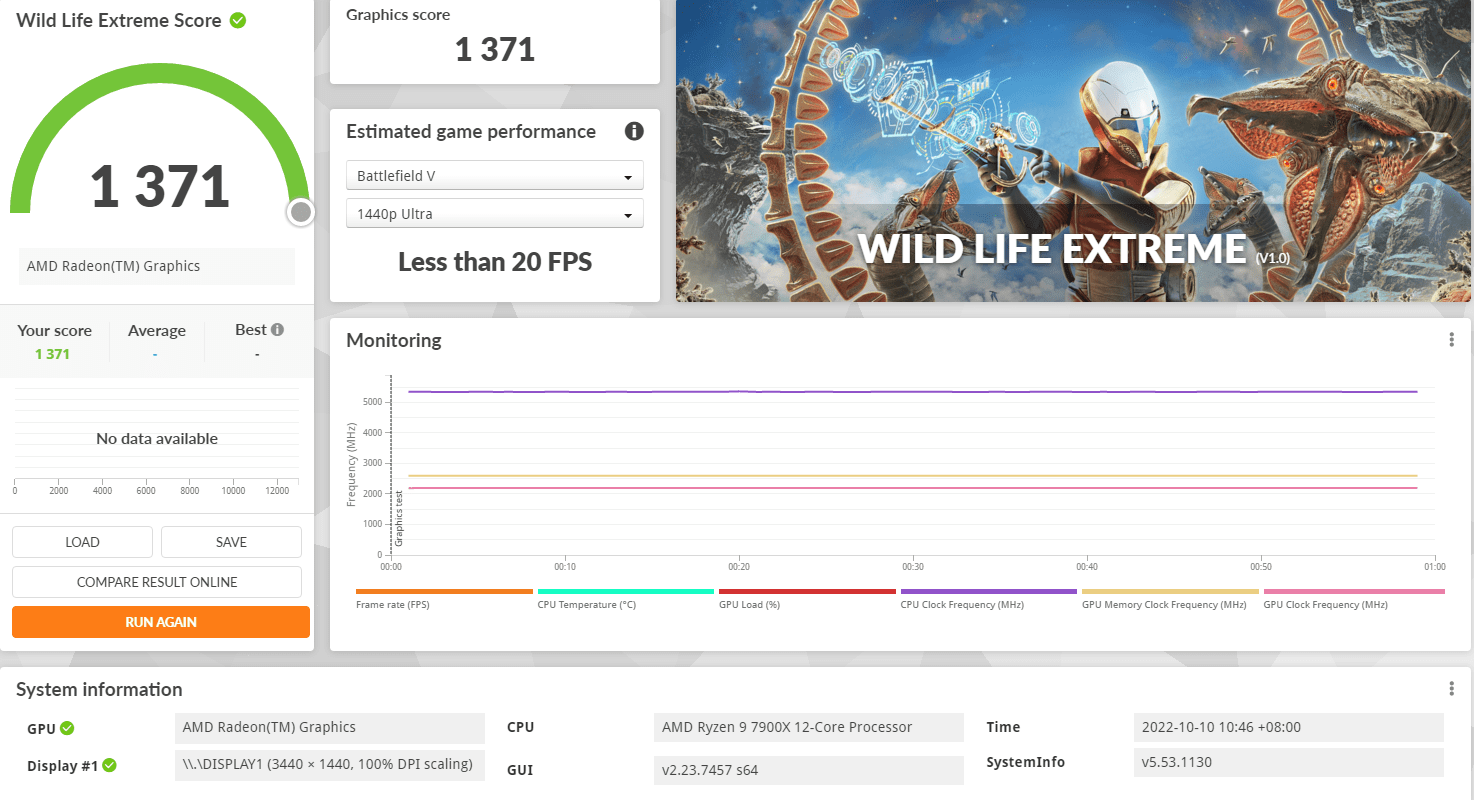Toggle the Frame rate (FPS) legend
This screenshot has height=800, width=1474.
[444, 599]
